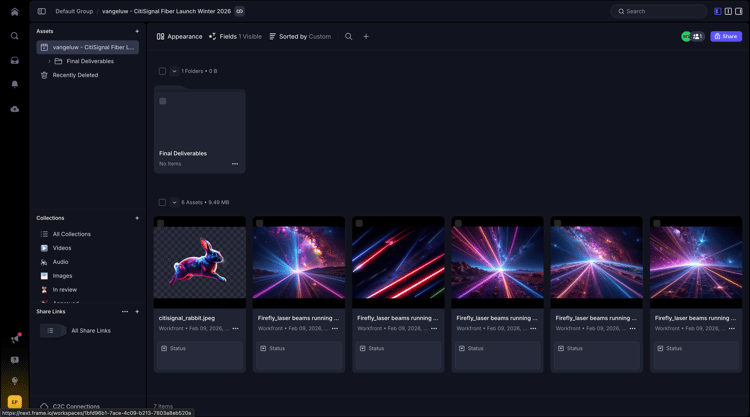Click the plus icon in the view toolbar
Viewport: 750px width, 417px height.
[x=366, y=36]
